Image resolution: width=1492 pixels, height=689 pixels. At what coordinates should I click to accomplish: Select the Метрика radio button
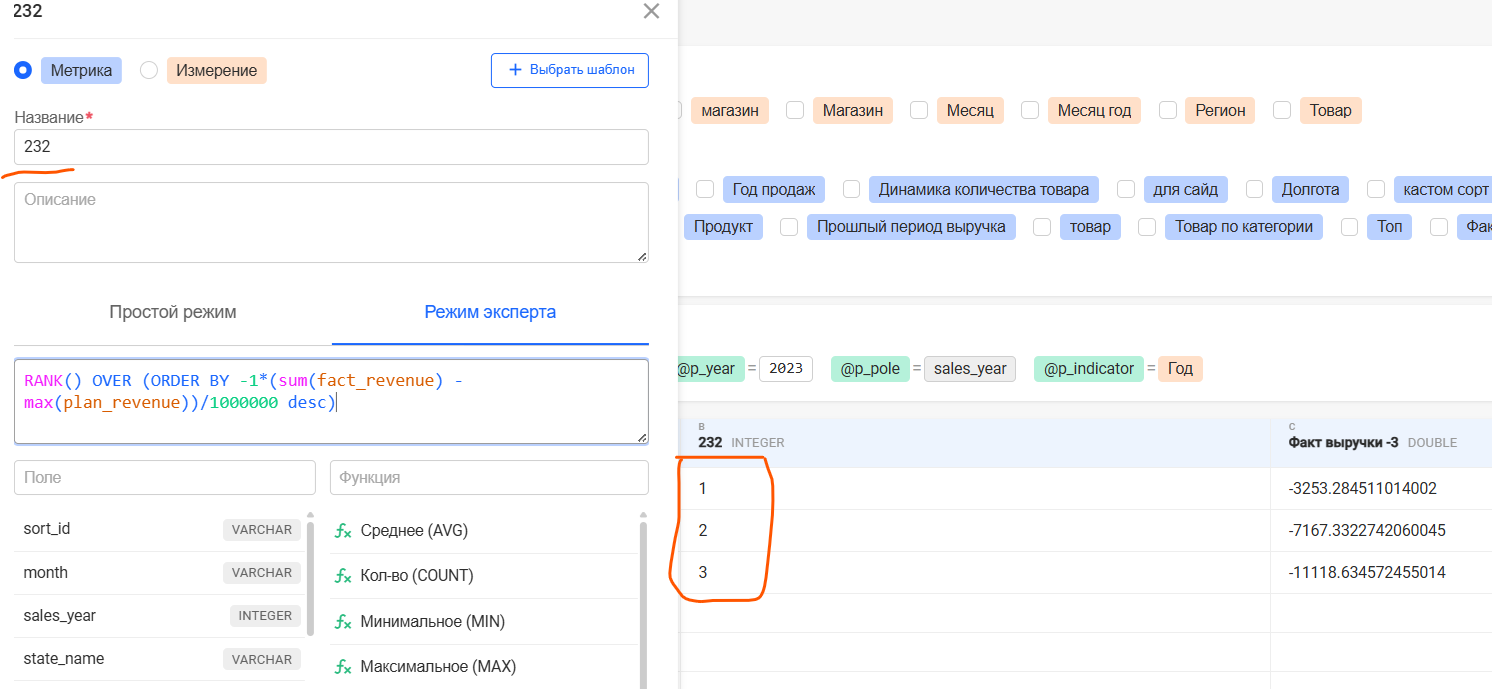click(x=22, y=70)
